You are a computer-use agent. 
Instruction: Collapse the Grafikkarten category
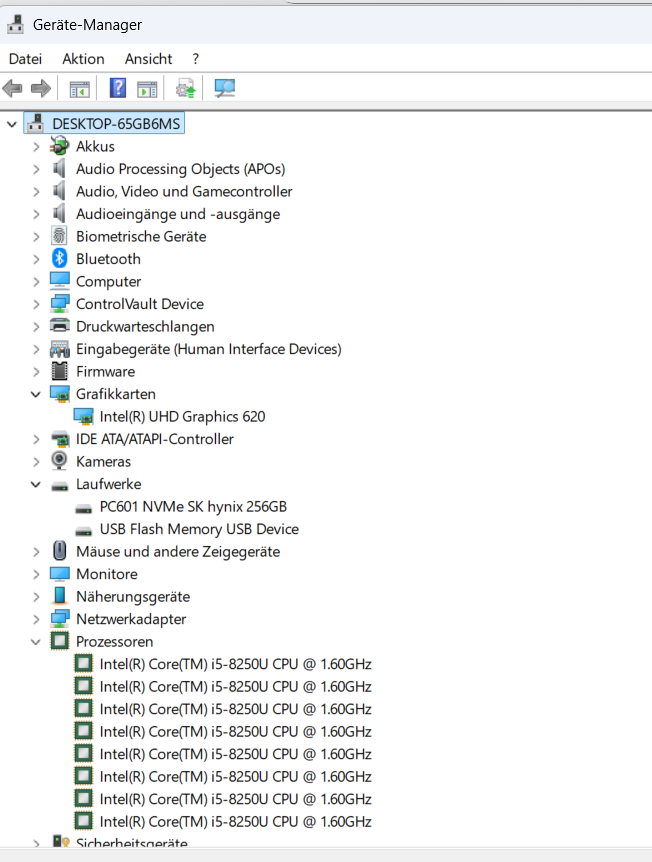coord(36,394)
